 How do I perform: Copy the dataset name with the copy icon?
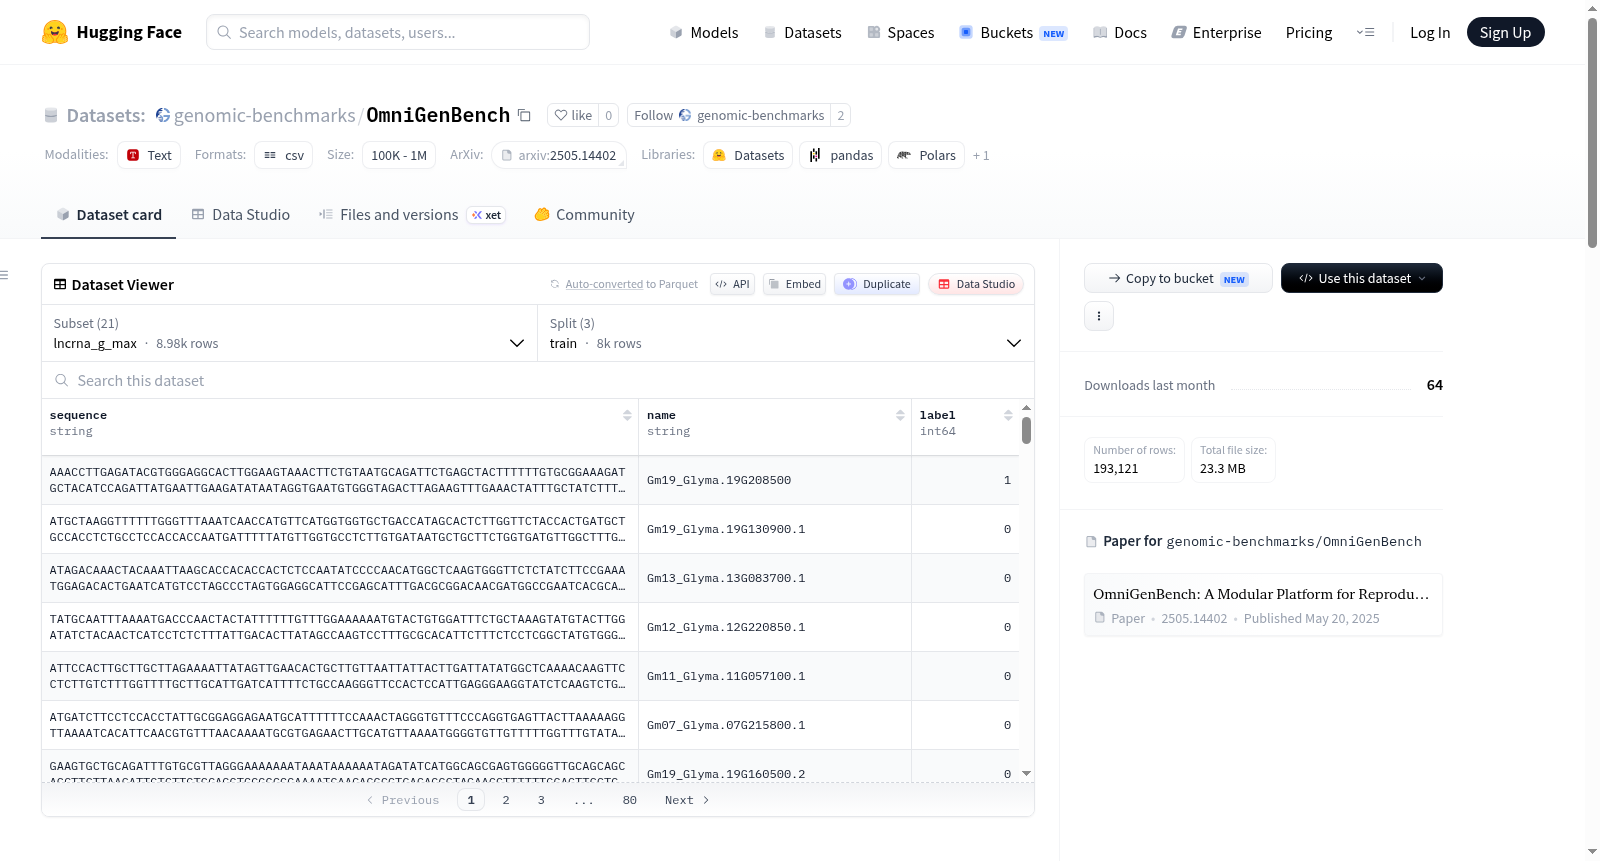click(x=524, y=115)
